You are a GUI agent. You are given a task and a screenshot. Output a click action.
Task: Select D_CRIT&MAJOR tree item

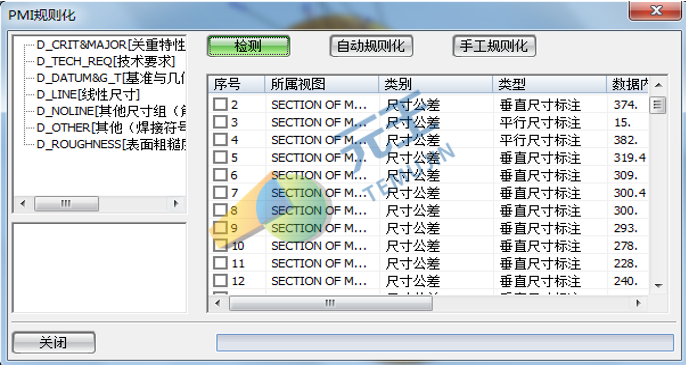pos(111,45)
